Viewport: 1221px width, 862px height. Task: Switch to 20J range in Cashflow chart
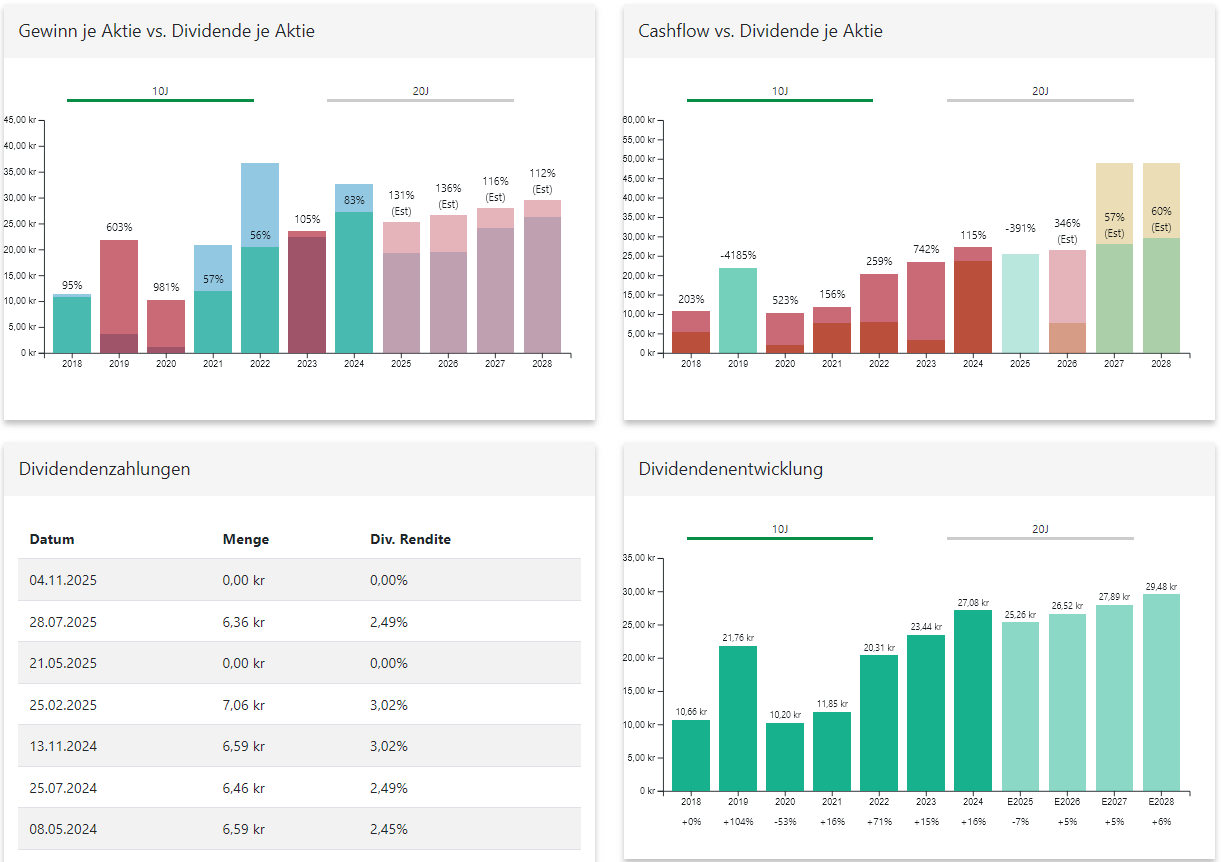point(1040,92)
